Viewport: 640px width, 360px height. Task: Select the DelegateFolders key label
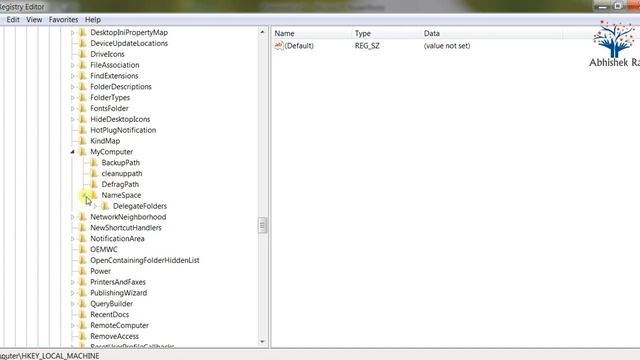140,206
